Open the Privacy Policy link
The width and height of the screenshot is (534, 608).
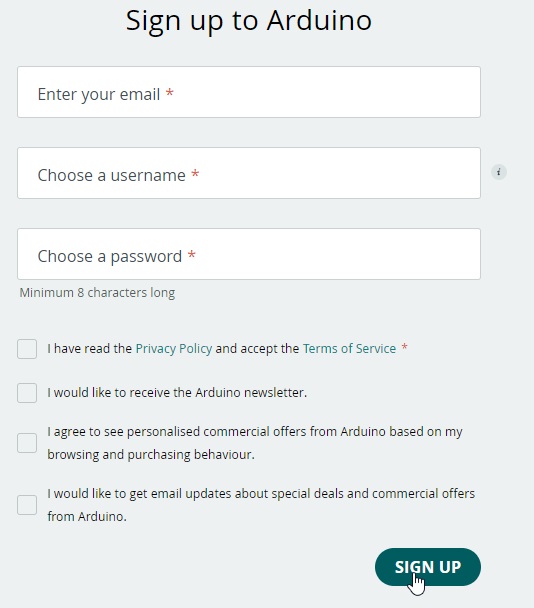tap(174, 349)
